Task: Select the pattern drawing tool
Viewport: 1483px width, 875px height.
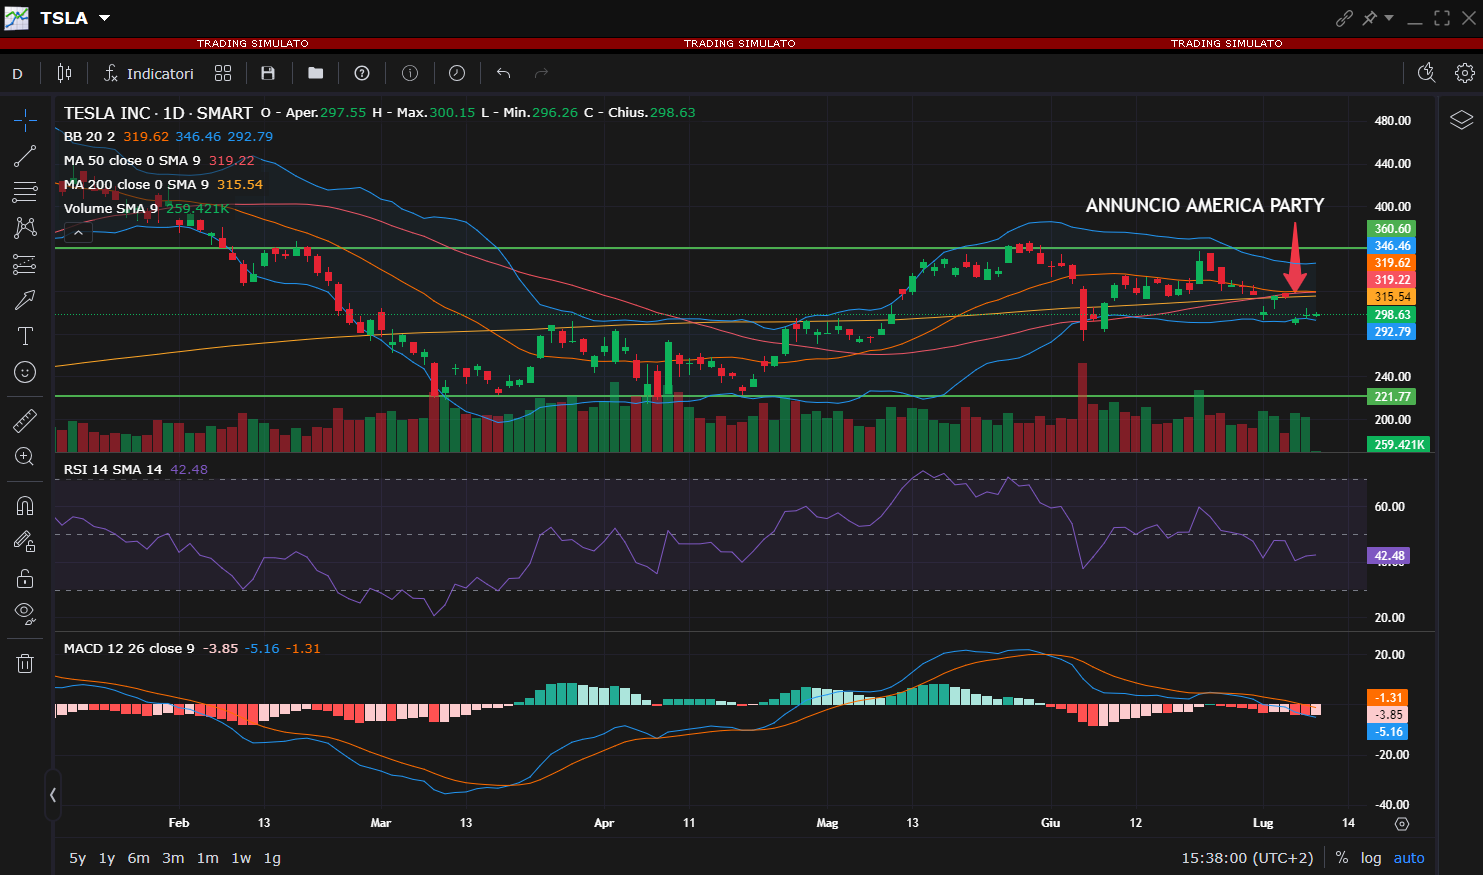Action: click(25, 228)
